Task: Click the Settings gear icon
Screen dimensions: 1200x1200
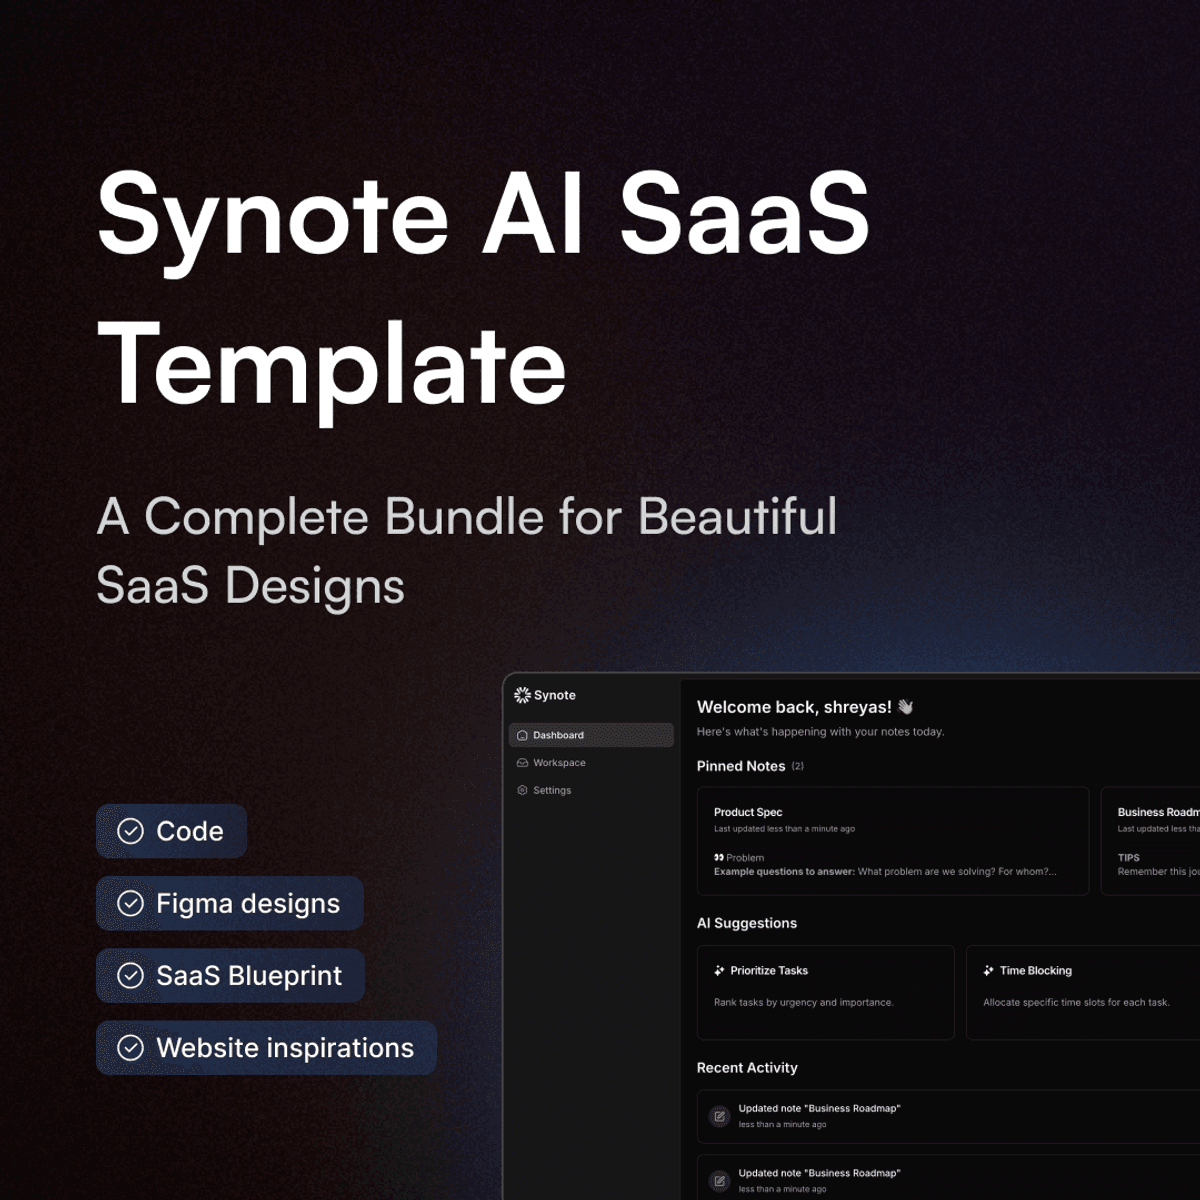Action: 522,790
